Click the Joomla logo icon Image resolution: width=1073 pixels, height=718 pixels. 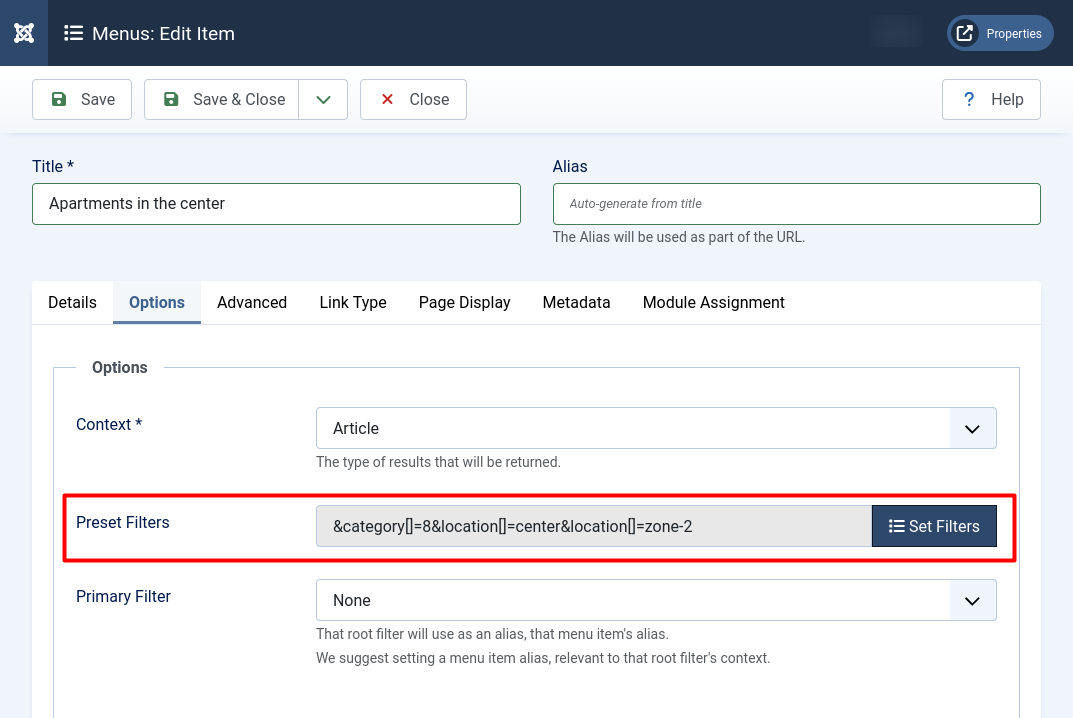click(24, 33)
